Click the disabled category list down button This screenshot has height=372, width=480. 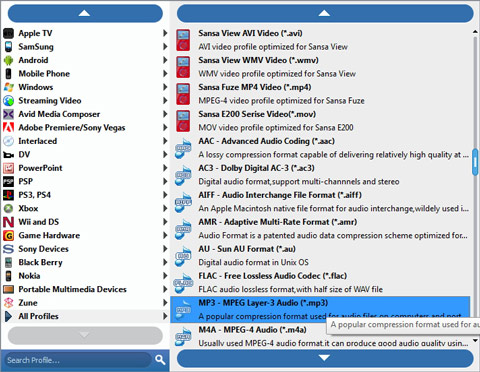[85, 335]
